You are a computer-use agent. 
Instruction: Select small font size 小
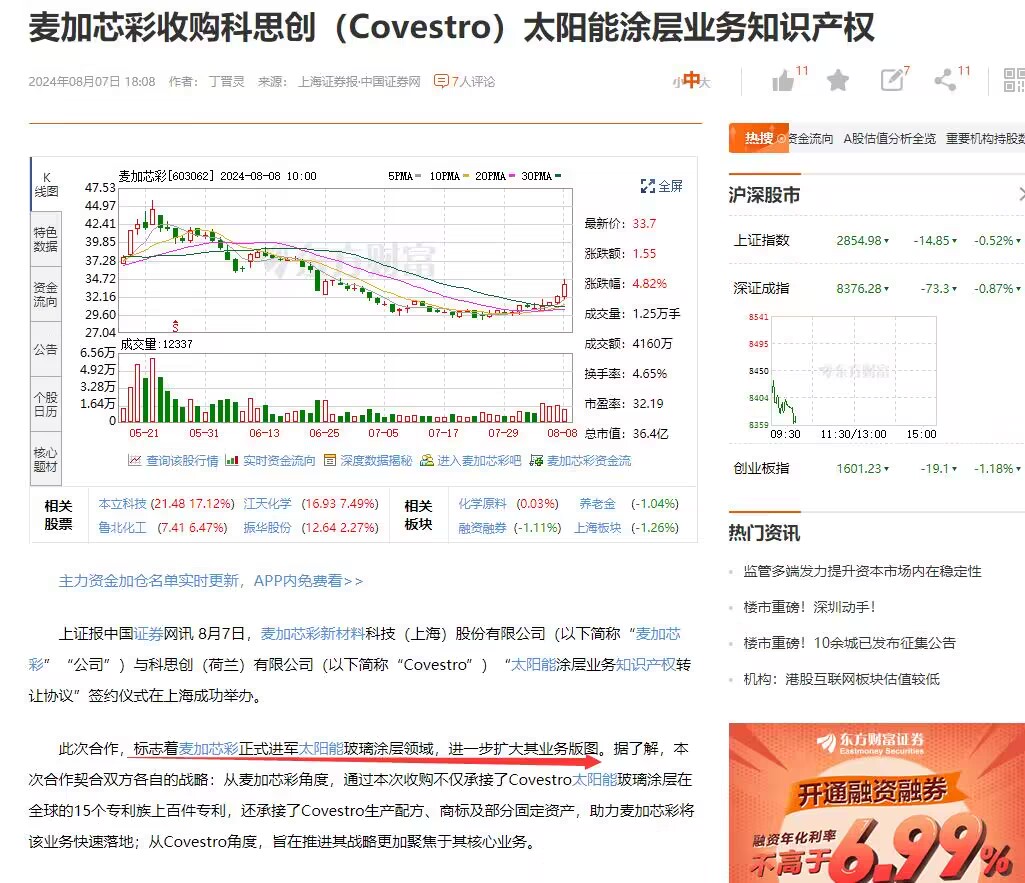677,82
